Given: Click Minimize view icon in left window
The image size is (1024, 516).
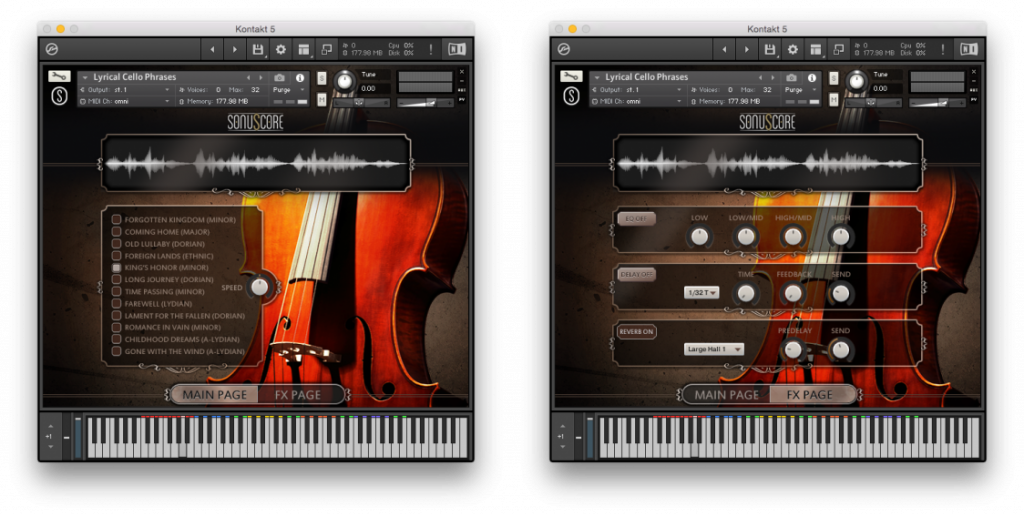Looking at the screenshot, I should (327, 49).
